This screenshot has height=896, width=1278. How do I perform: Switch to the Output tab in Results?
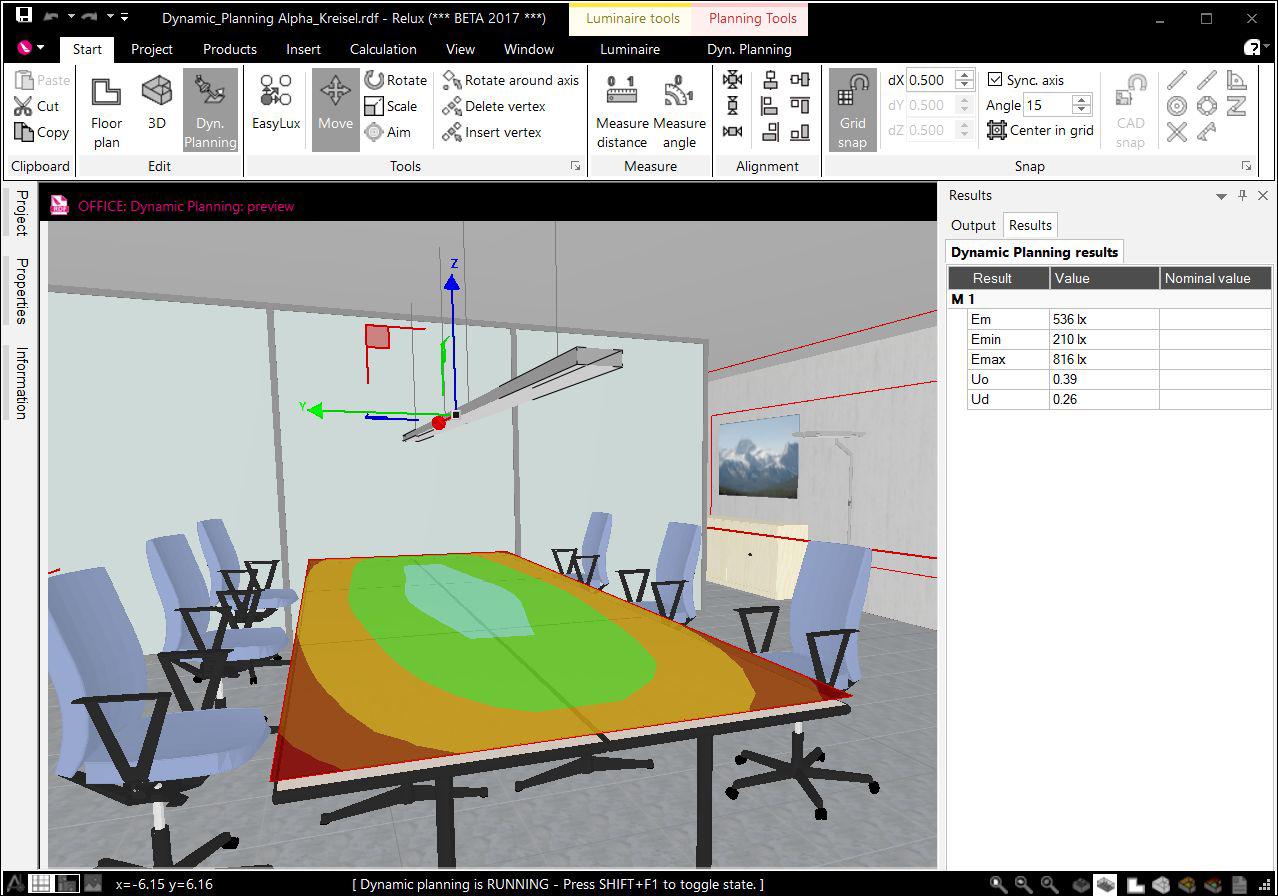973,225
